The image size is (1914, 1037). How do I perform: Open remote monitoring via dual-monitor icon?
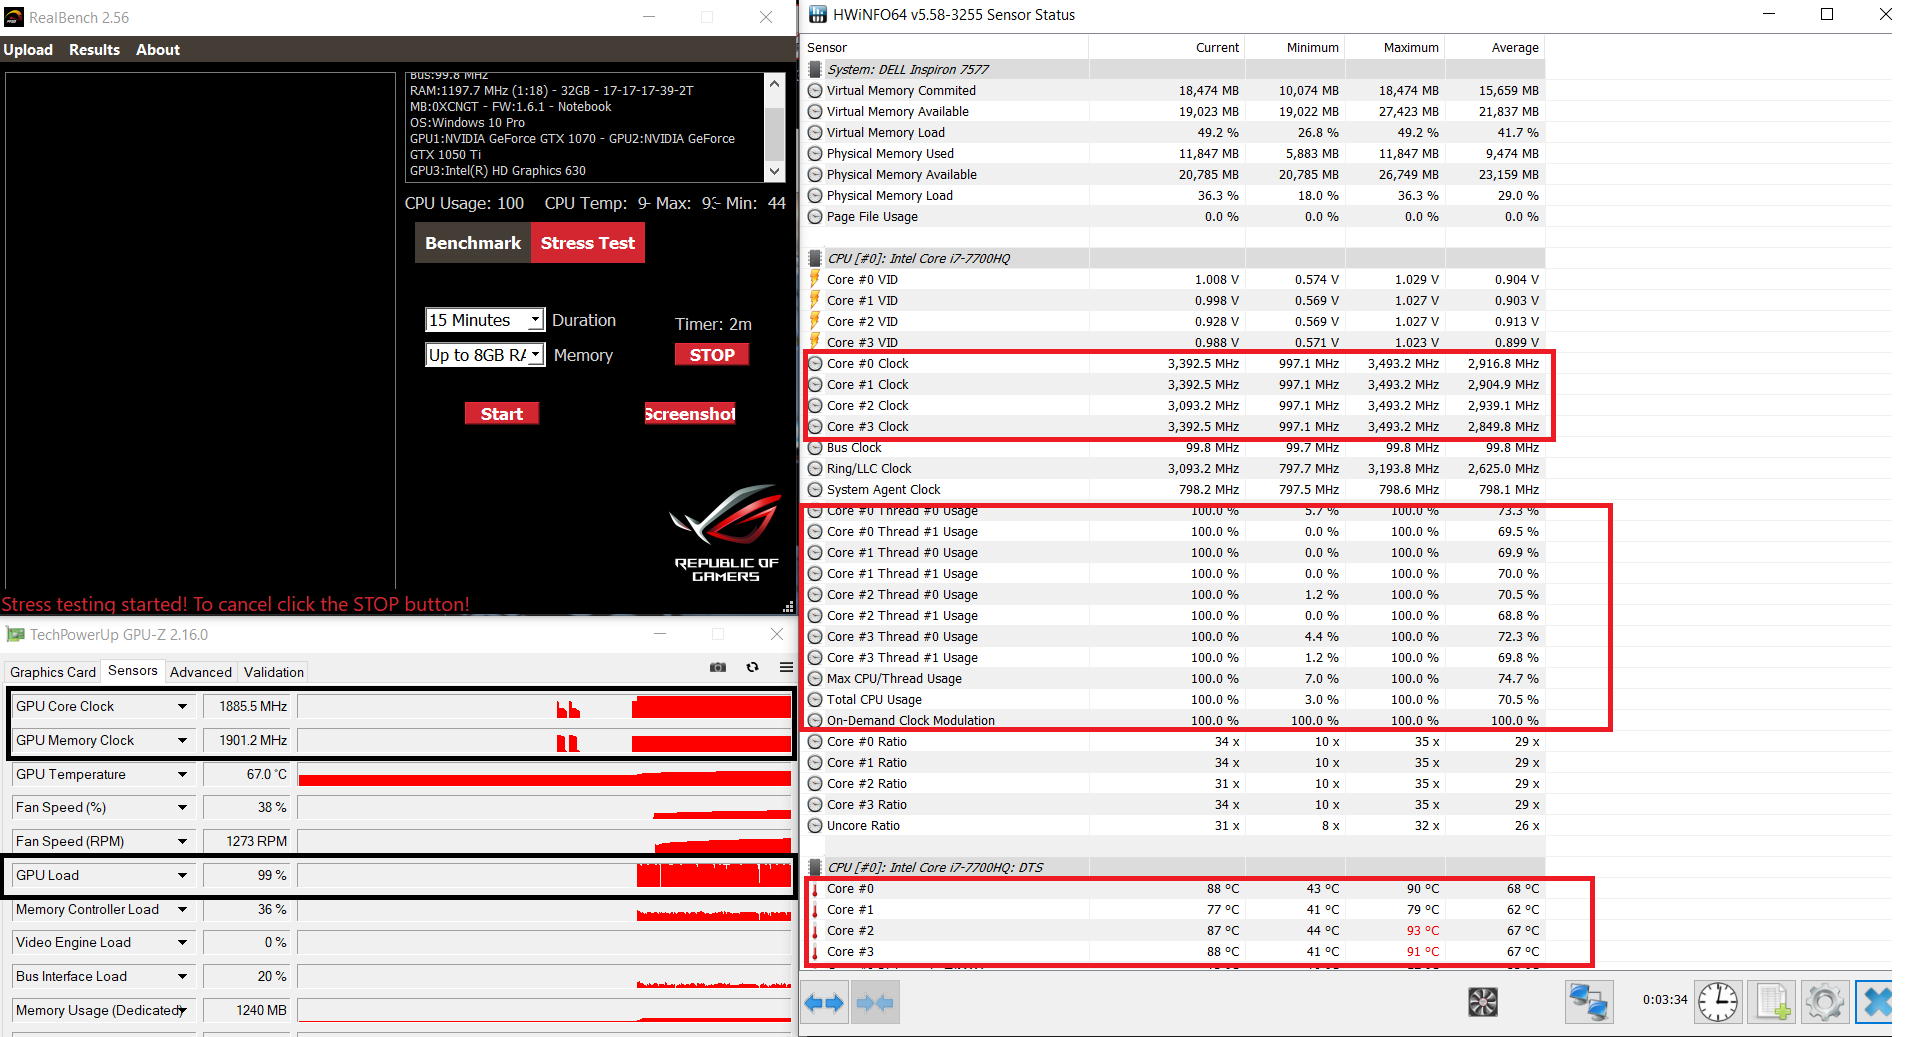[x=1589, y=1002]
